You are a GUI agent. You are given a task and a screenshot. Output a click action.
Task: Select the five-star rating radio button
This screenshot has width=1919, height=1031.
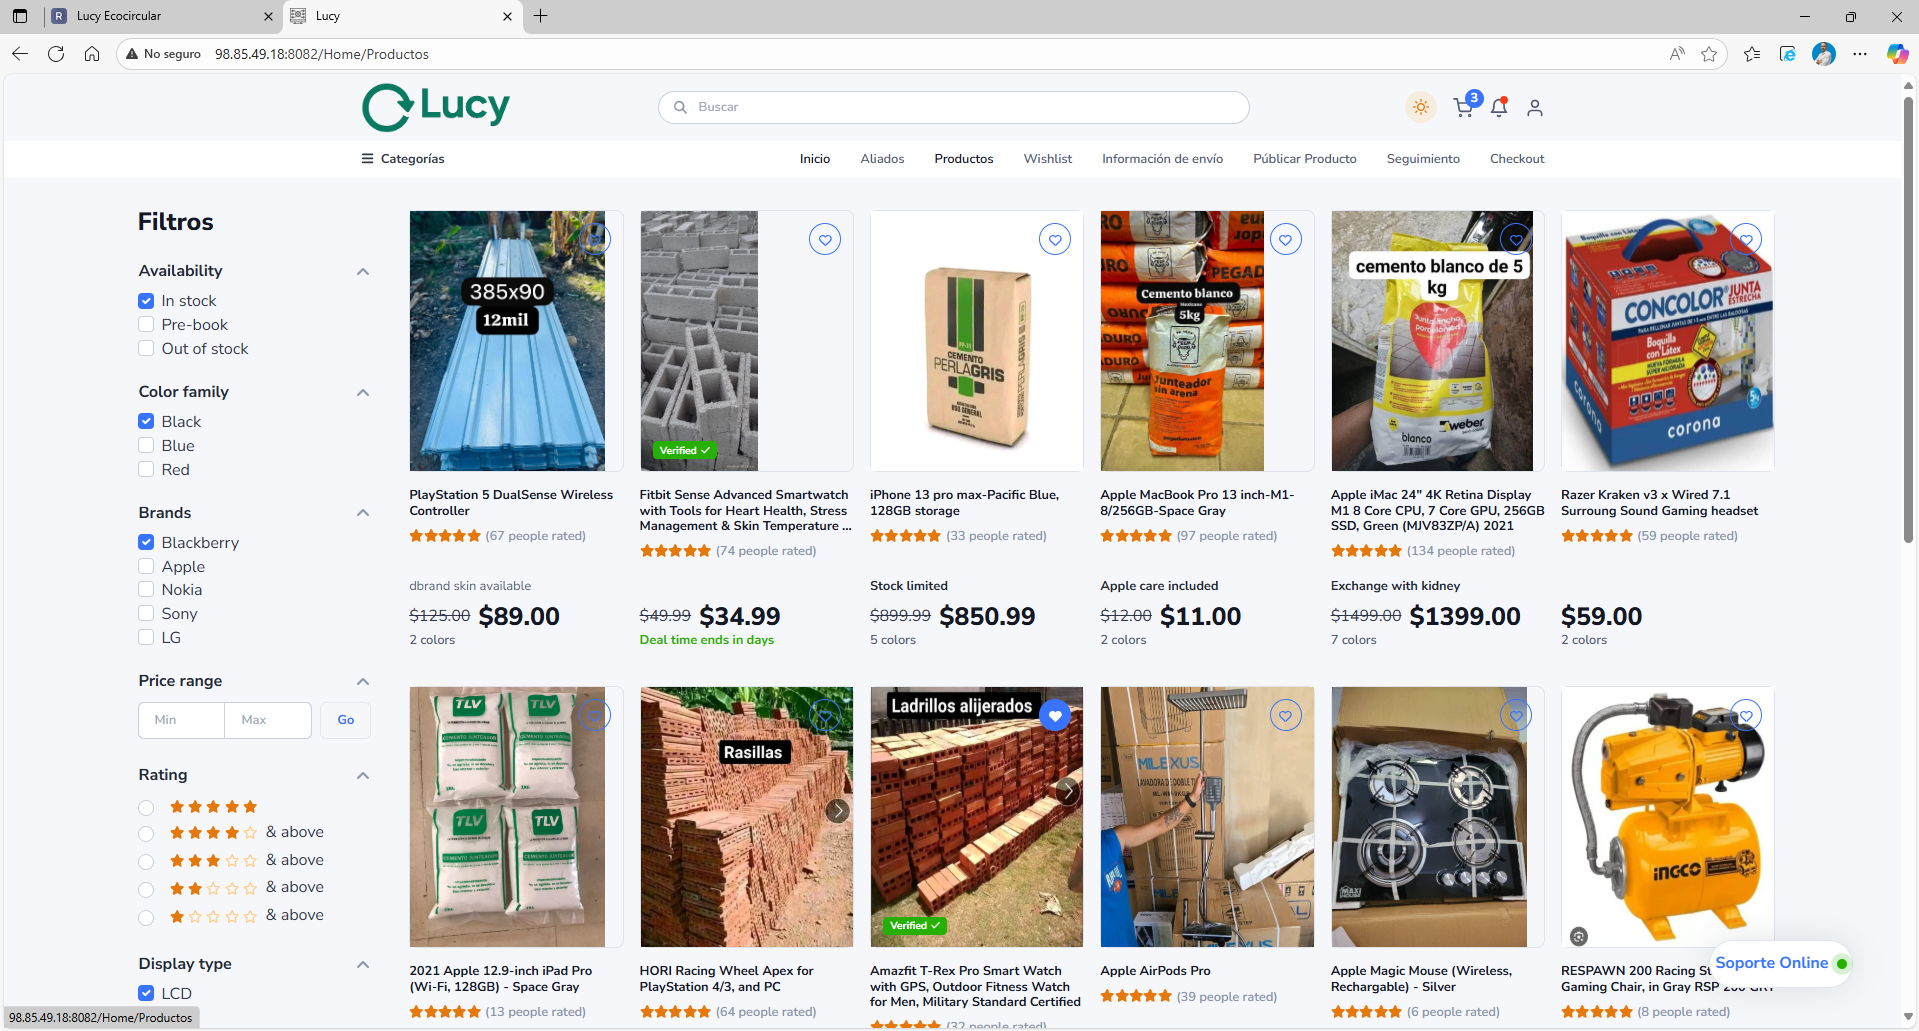click(x=147, y=808)
